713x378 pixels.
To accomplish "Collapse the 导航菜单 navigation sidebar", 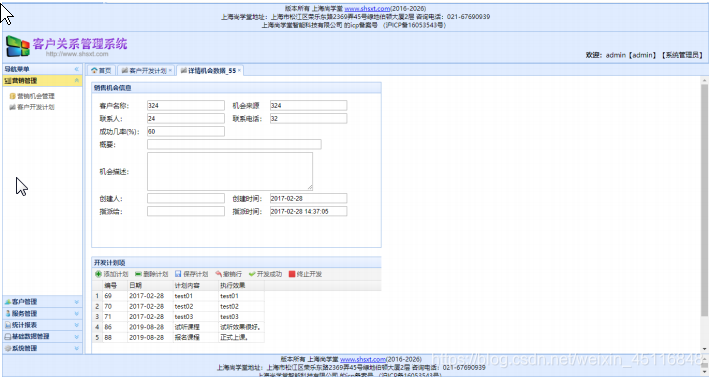I will 76,69.
